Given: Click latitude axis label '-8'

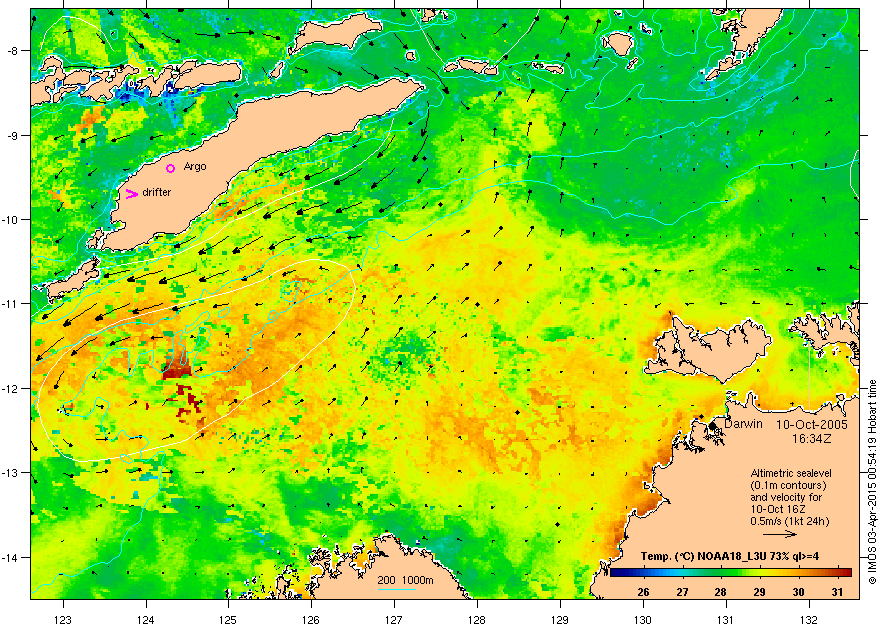Looking at the screenshot, I should tap(13, 50).
